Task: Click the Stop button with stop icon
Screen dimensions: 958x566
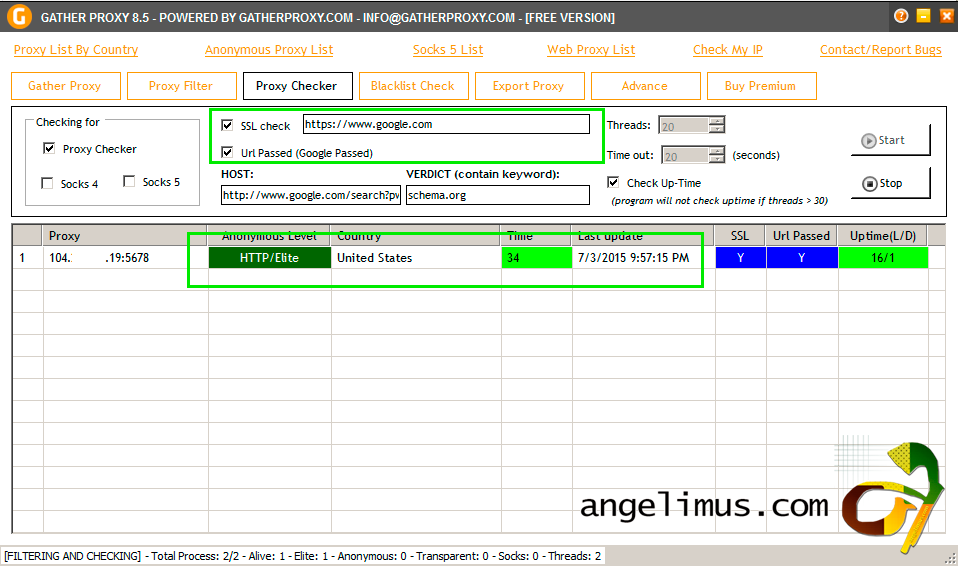Action: point(891,183)
